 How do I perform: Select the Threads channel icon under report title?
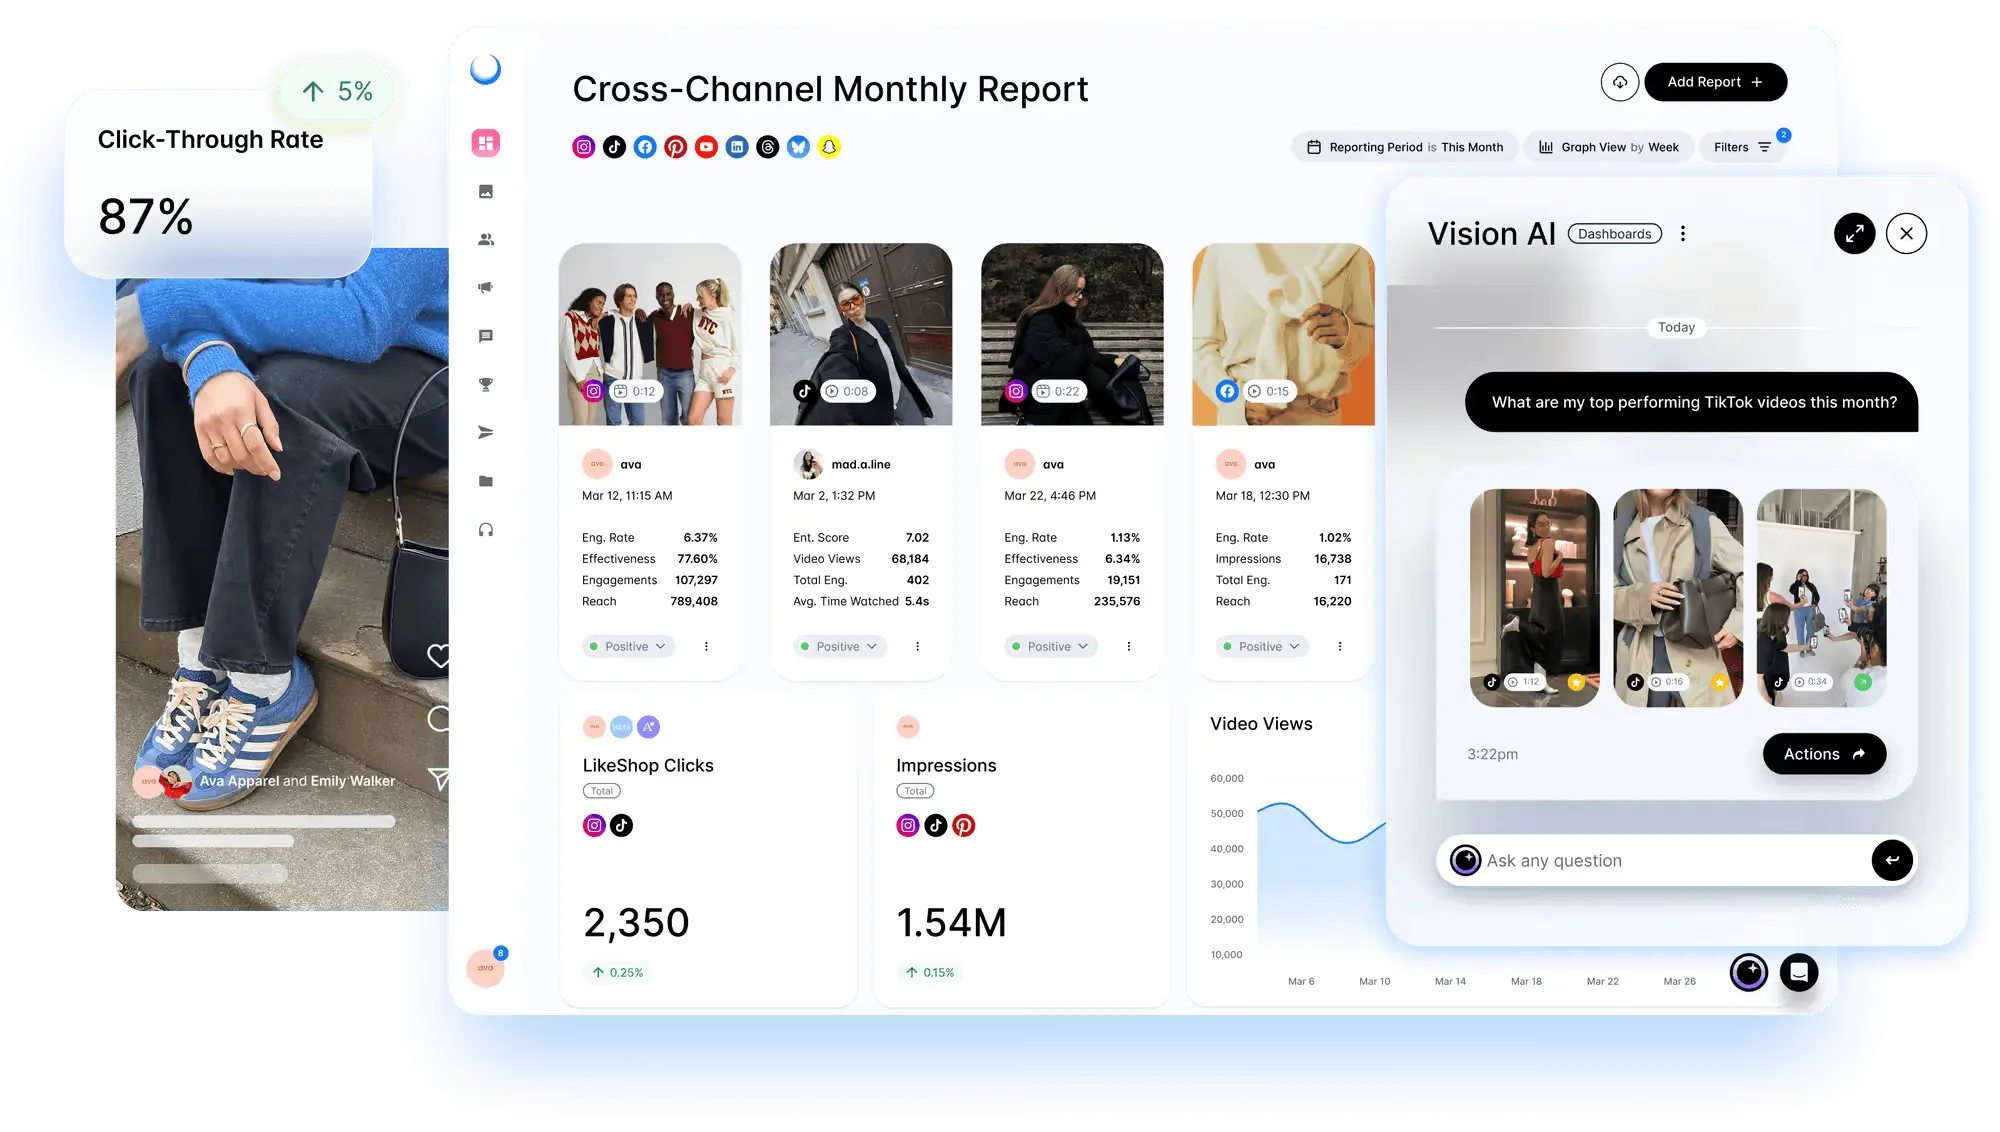tap(768, 147)
